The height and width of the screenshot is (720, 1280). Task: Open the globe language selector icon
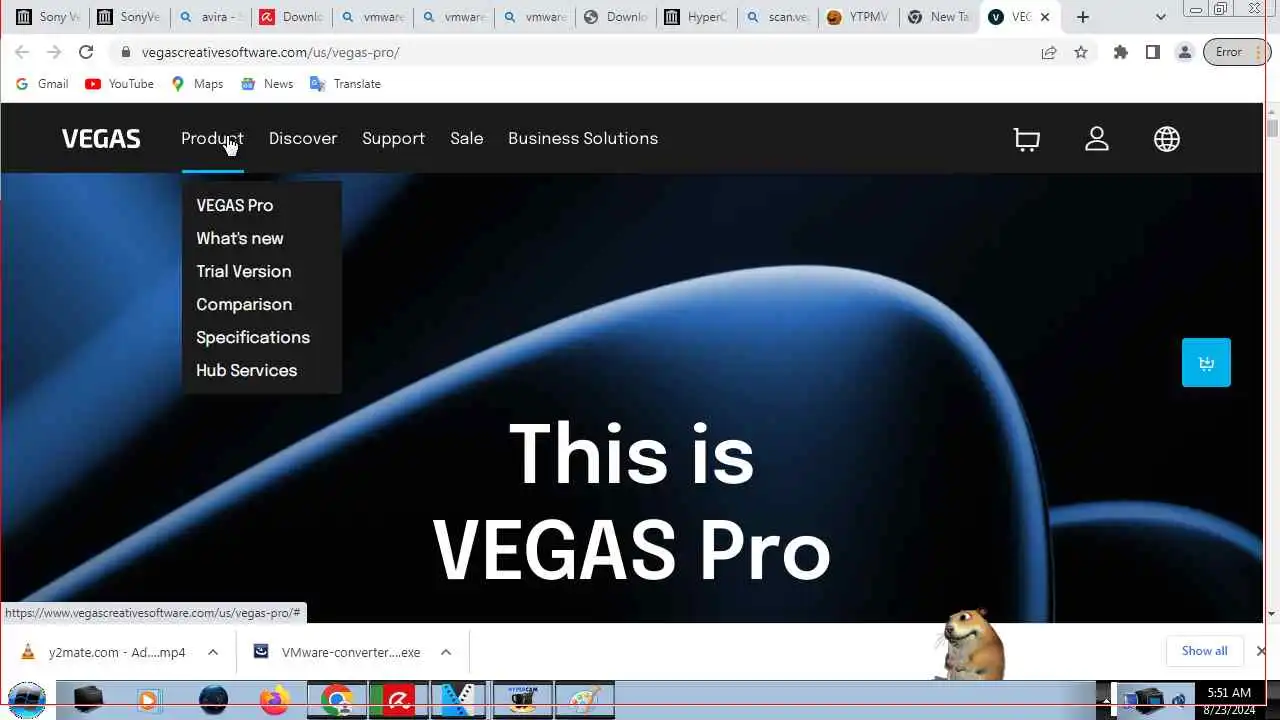[1167, 139]
